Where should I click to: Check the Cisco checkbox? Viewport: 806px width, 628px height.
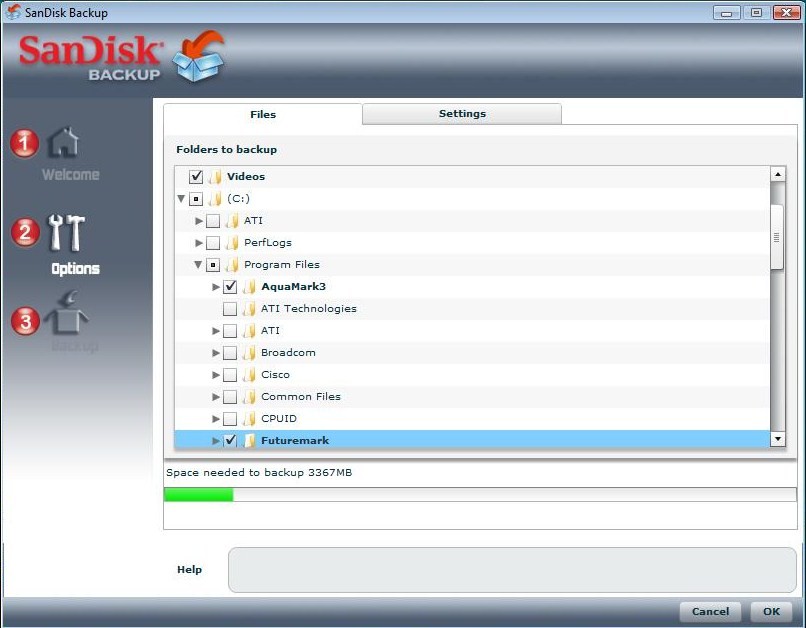coord(230,375)
